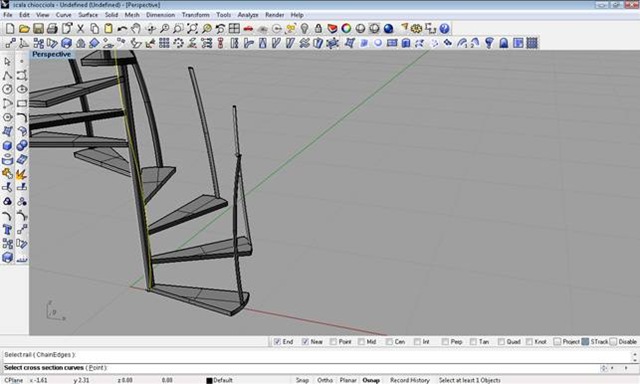The height and width of the screenshot is (384, 640).
Task: Cut selection with the scissors icon
Action: (80, 29)
